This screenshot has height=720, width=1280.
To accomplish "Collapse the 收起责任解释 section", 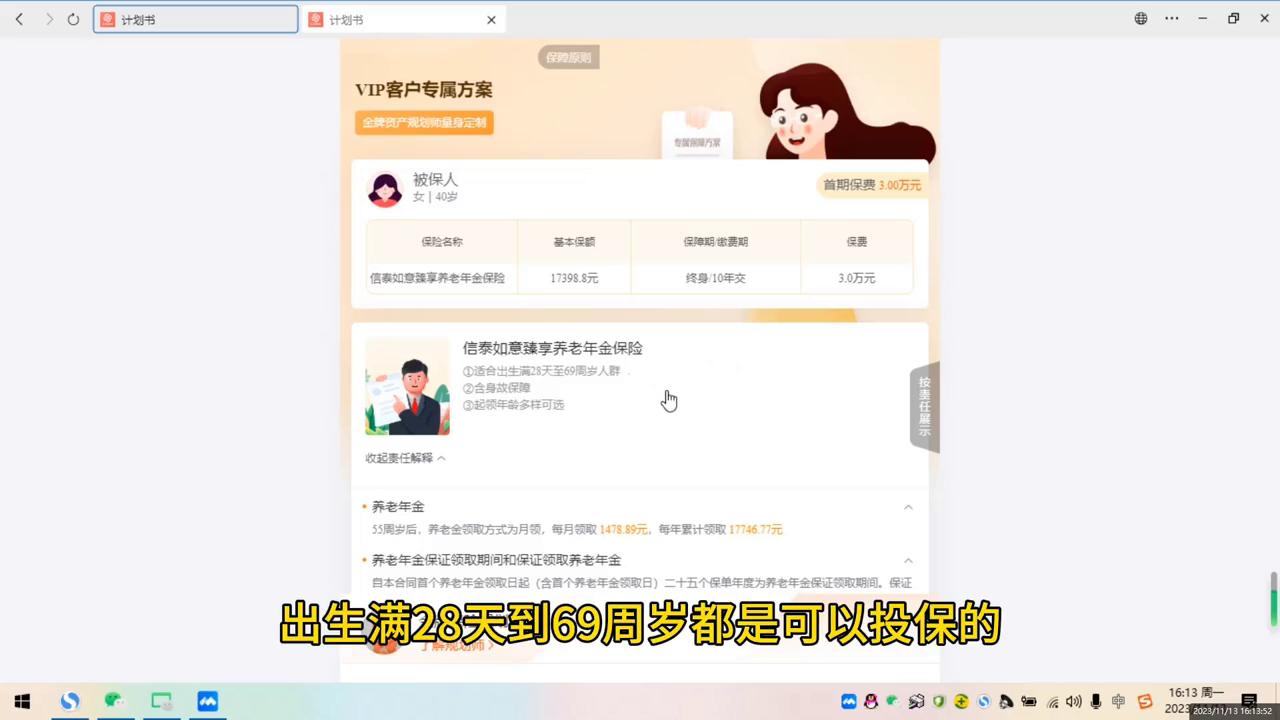I will point(404,457).
